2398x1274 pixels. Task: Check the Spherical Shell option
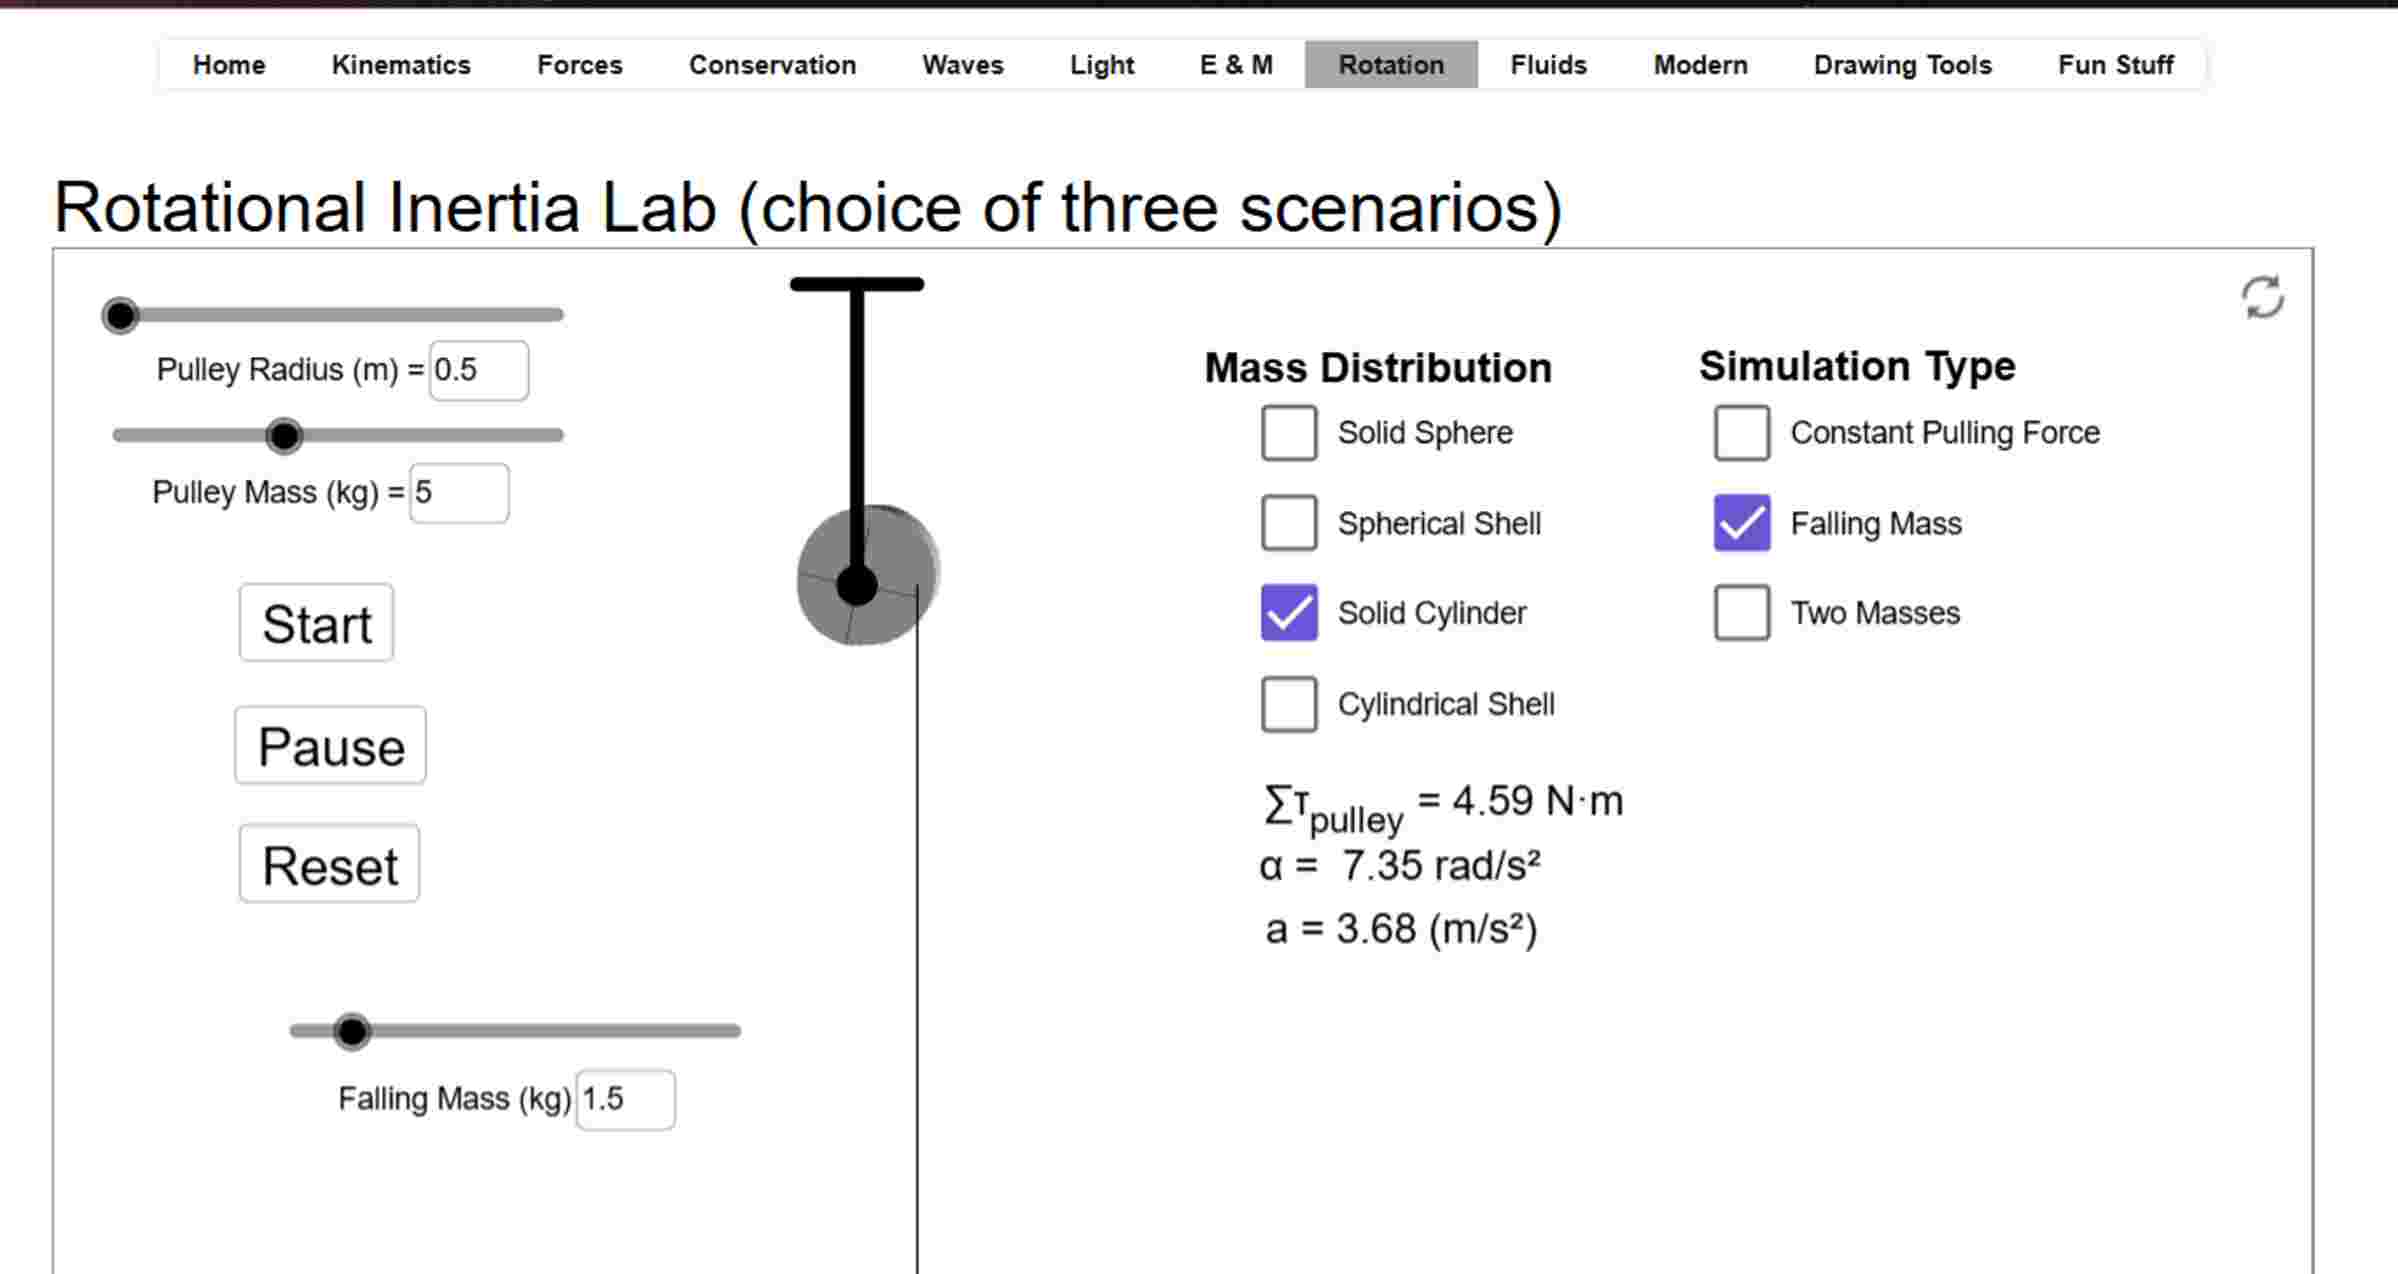click(1288, 523)
